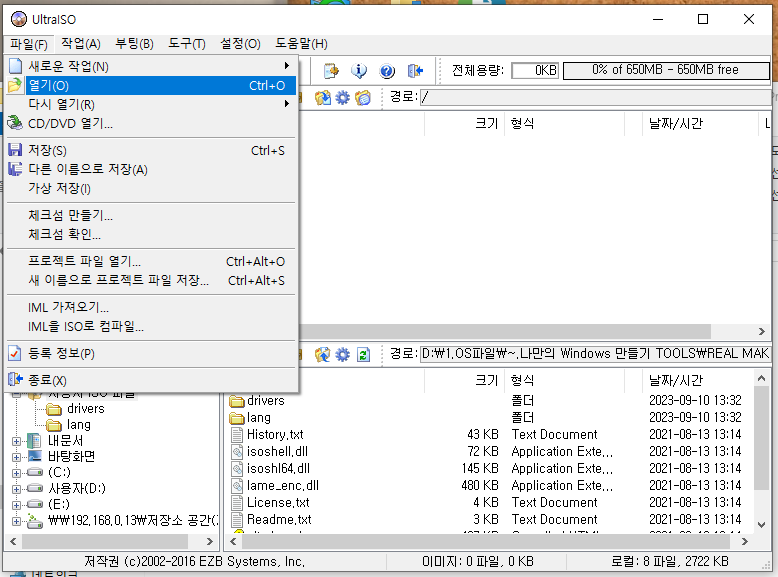Open the 파일(F) menu
Screen dimensions: 778x577
pos(29,44)
